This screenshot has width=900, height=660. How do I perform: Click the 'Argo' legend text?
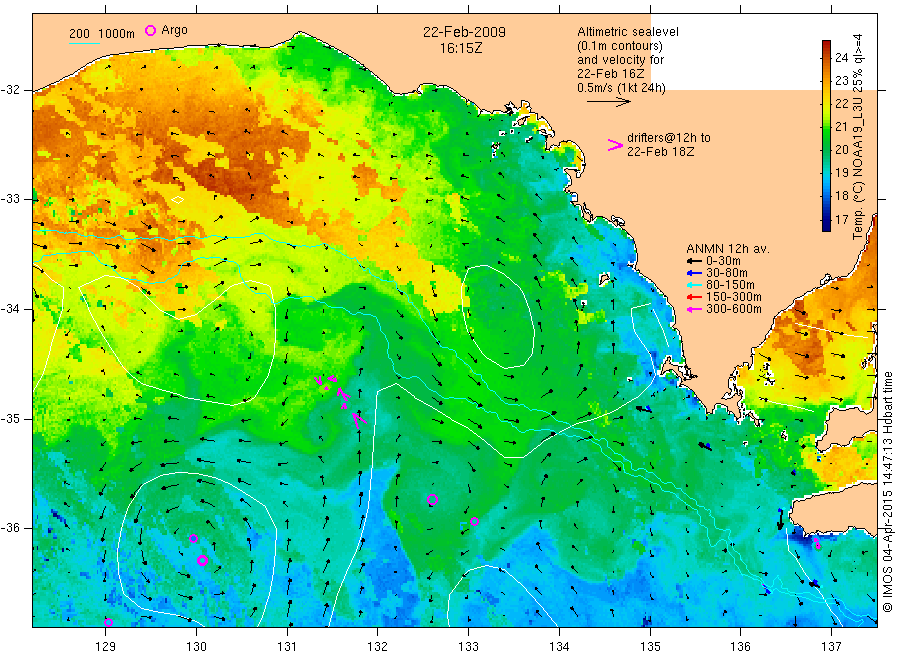(174, 30)
